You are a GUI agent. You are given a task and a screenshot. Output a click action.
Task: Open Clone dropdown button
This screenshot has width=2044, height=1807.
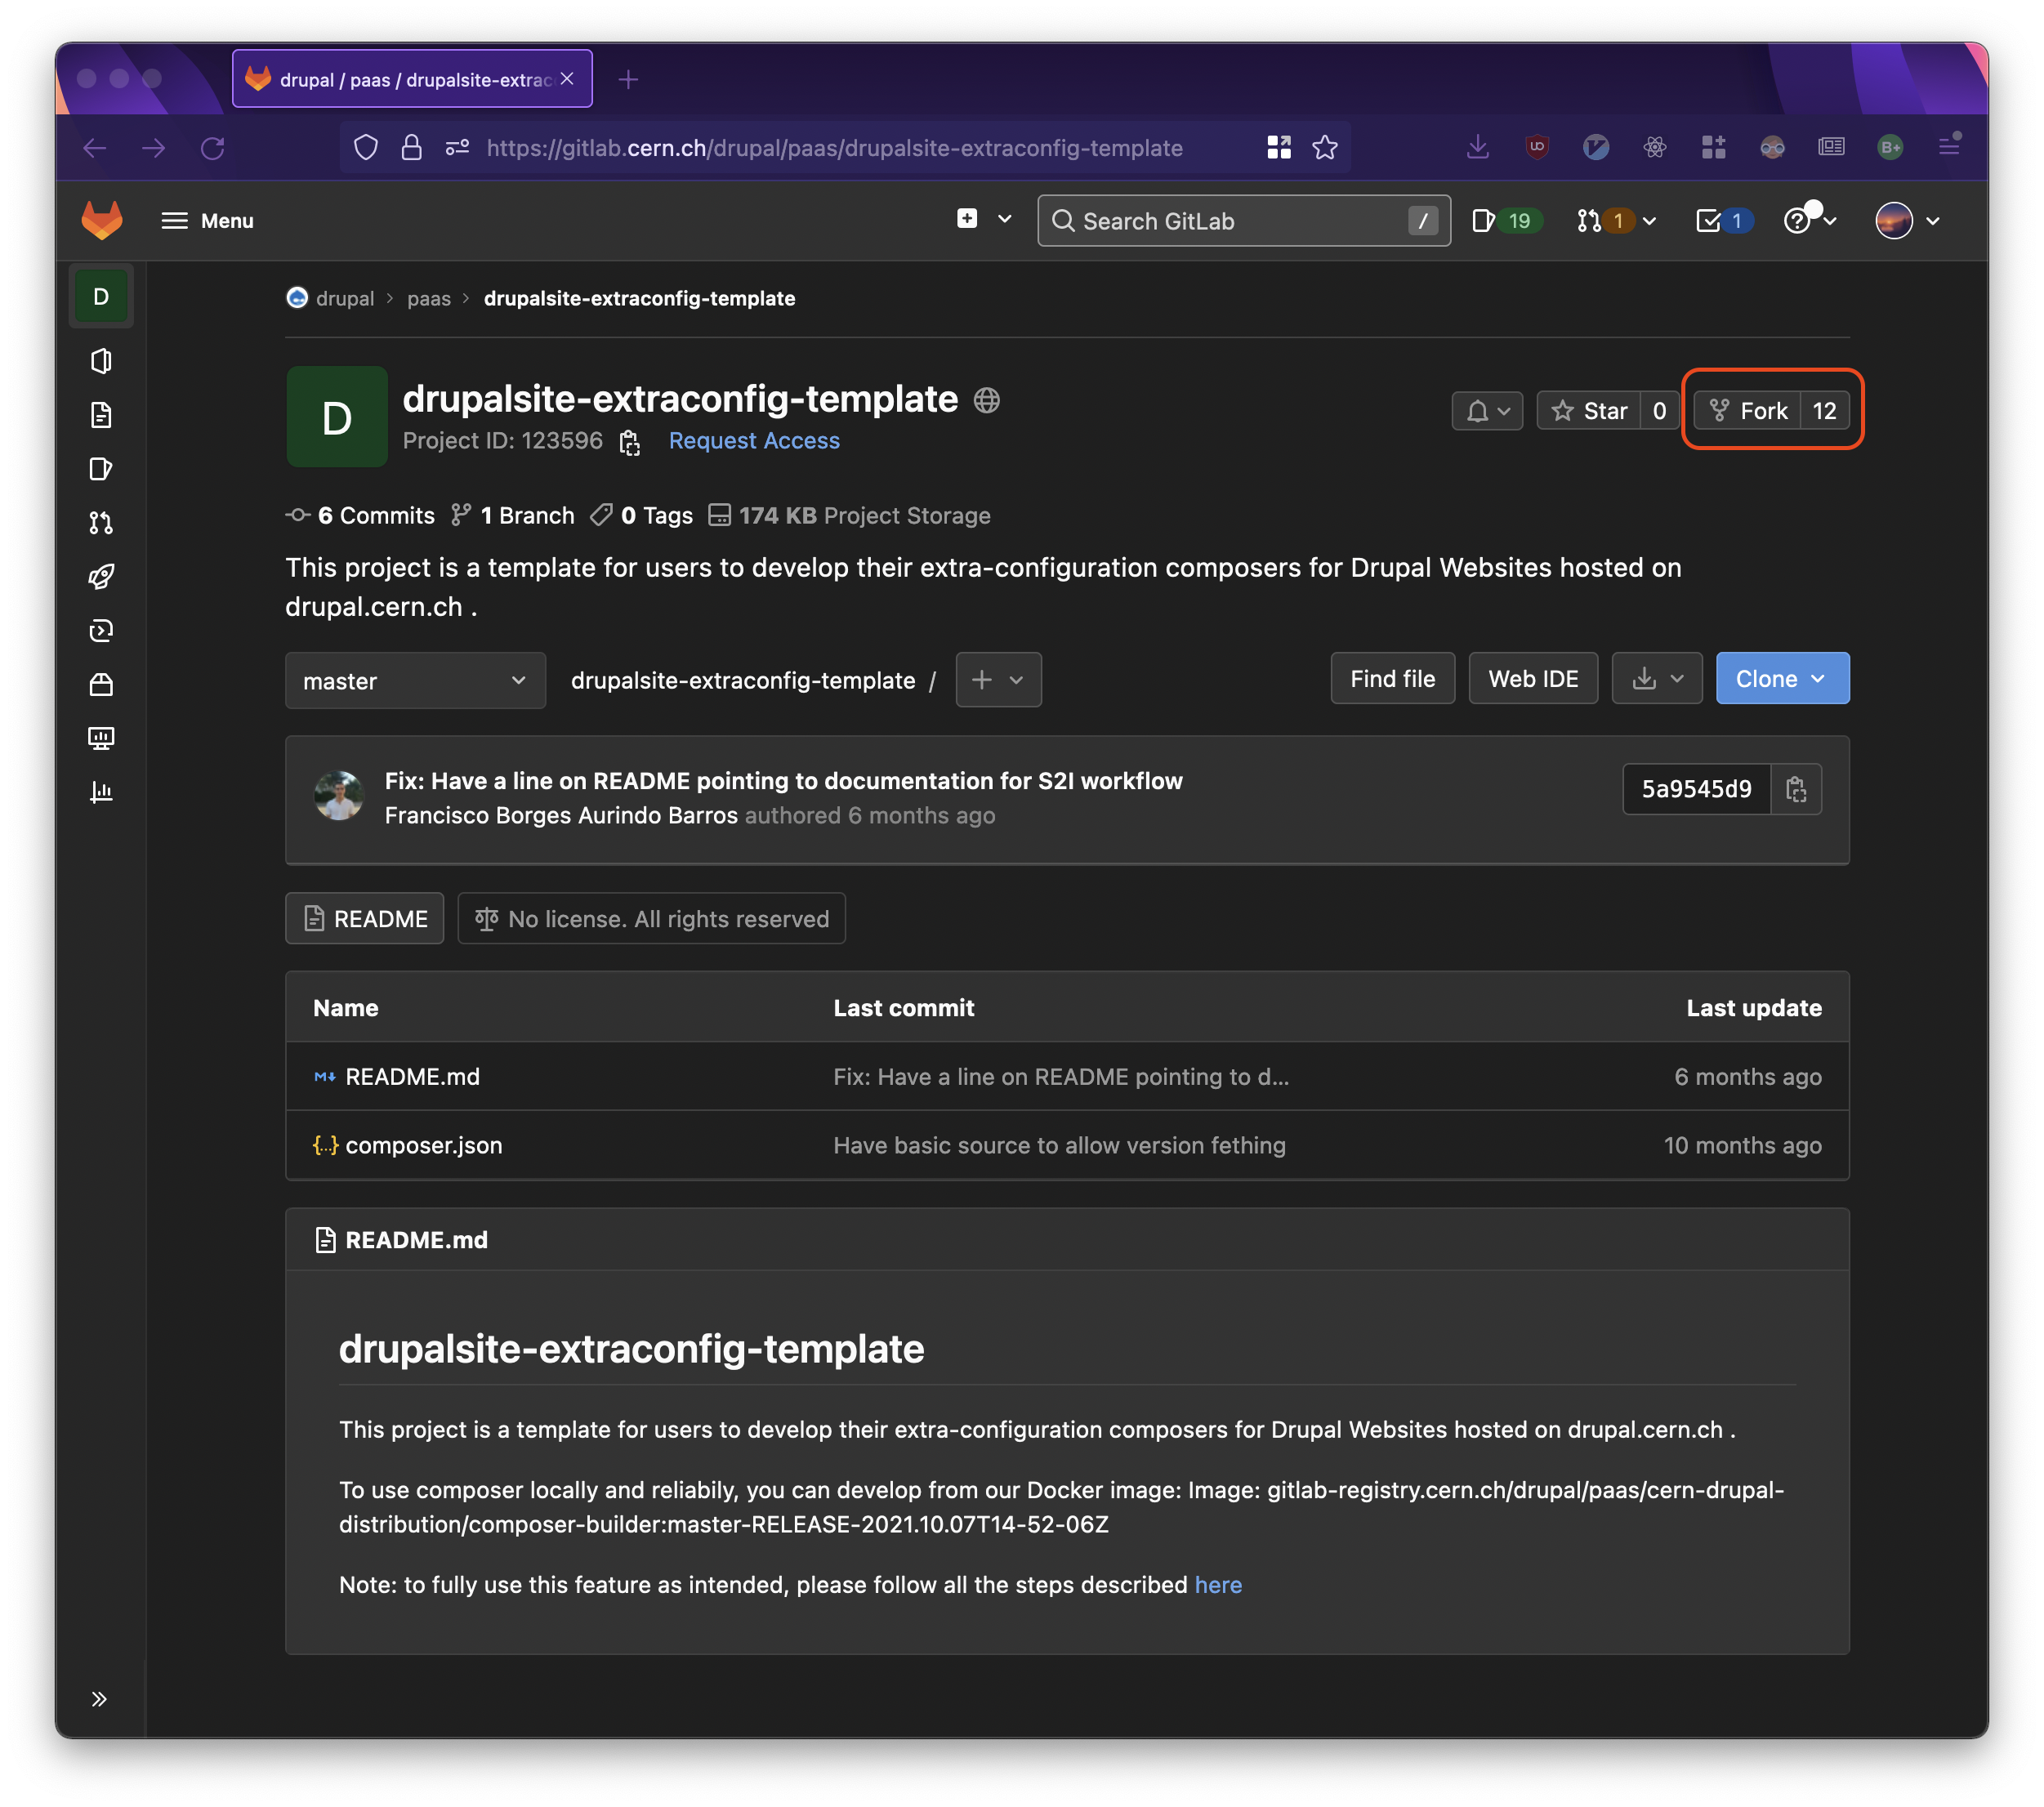1782,679
